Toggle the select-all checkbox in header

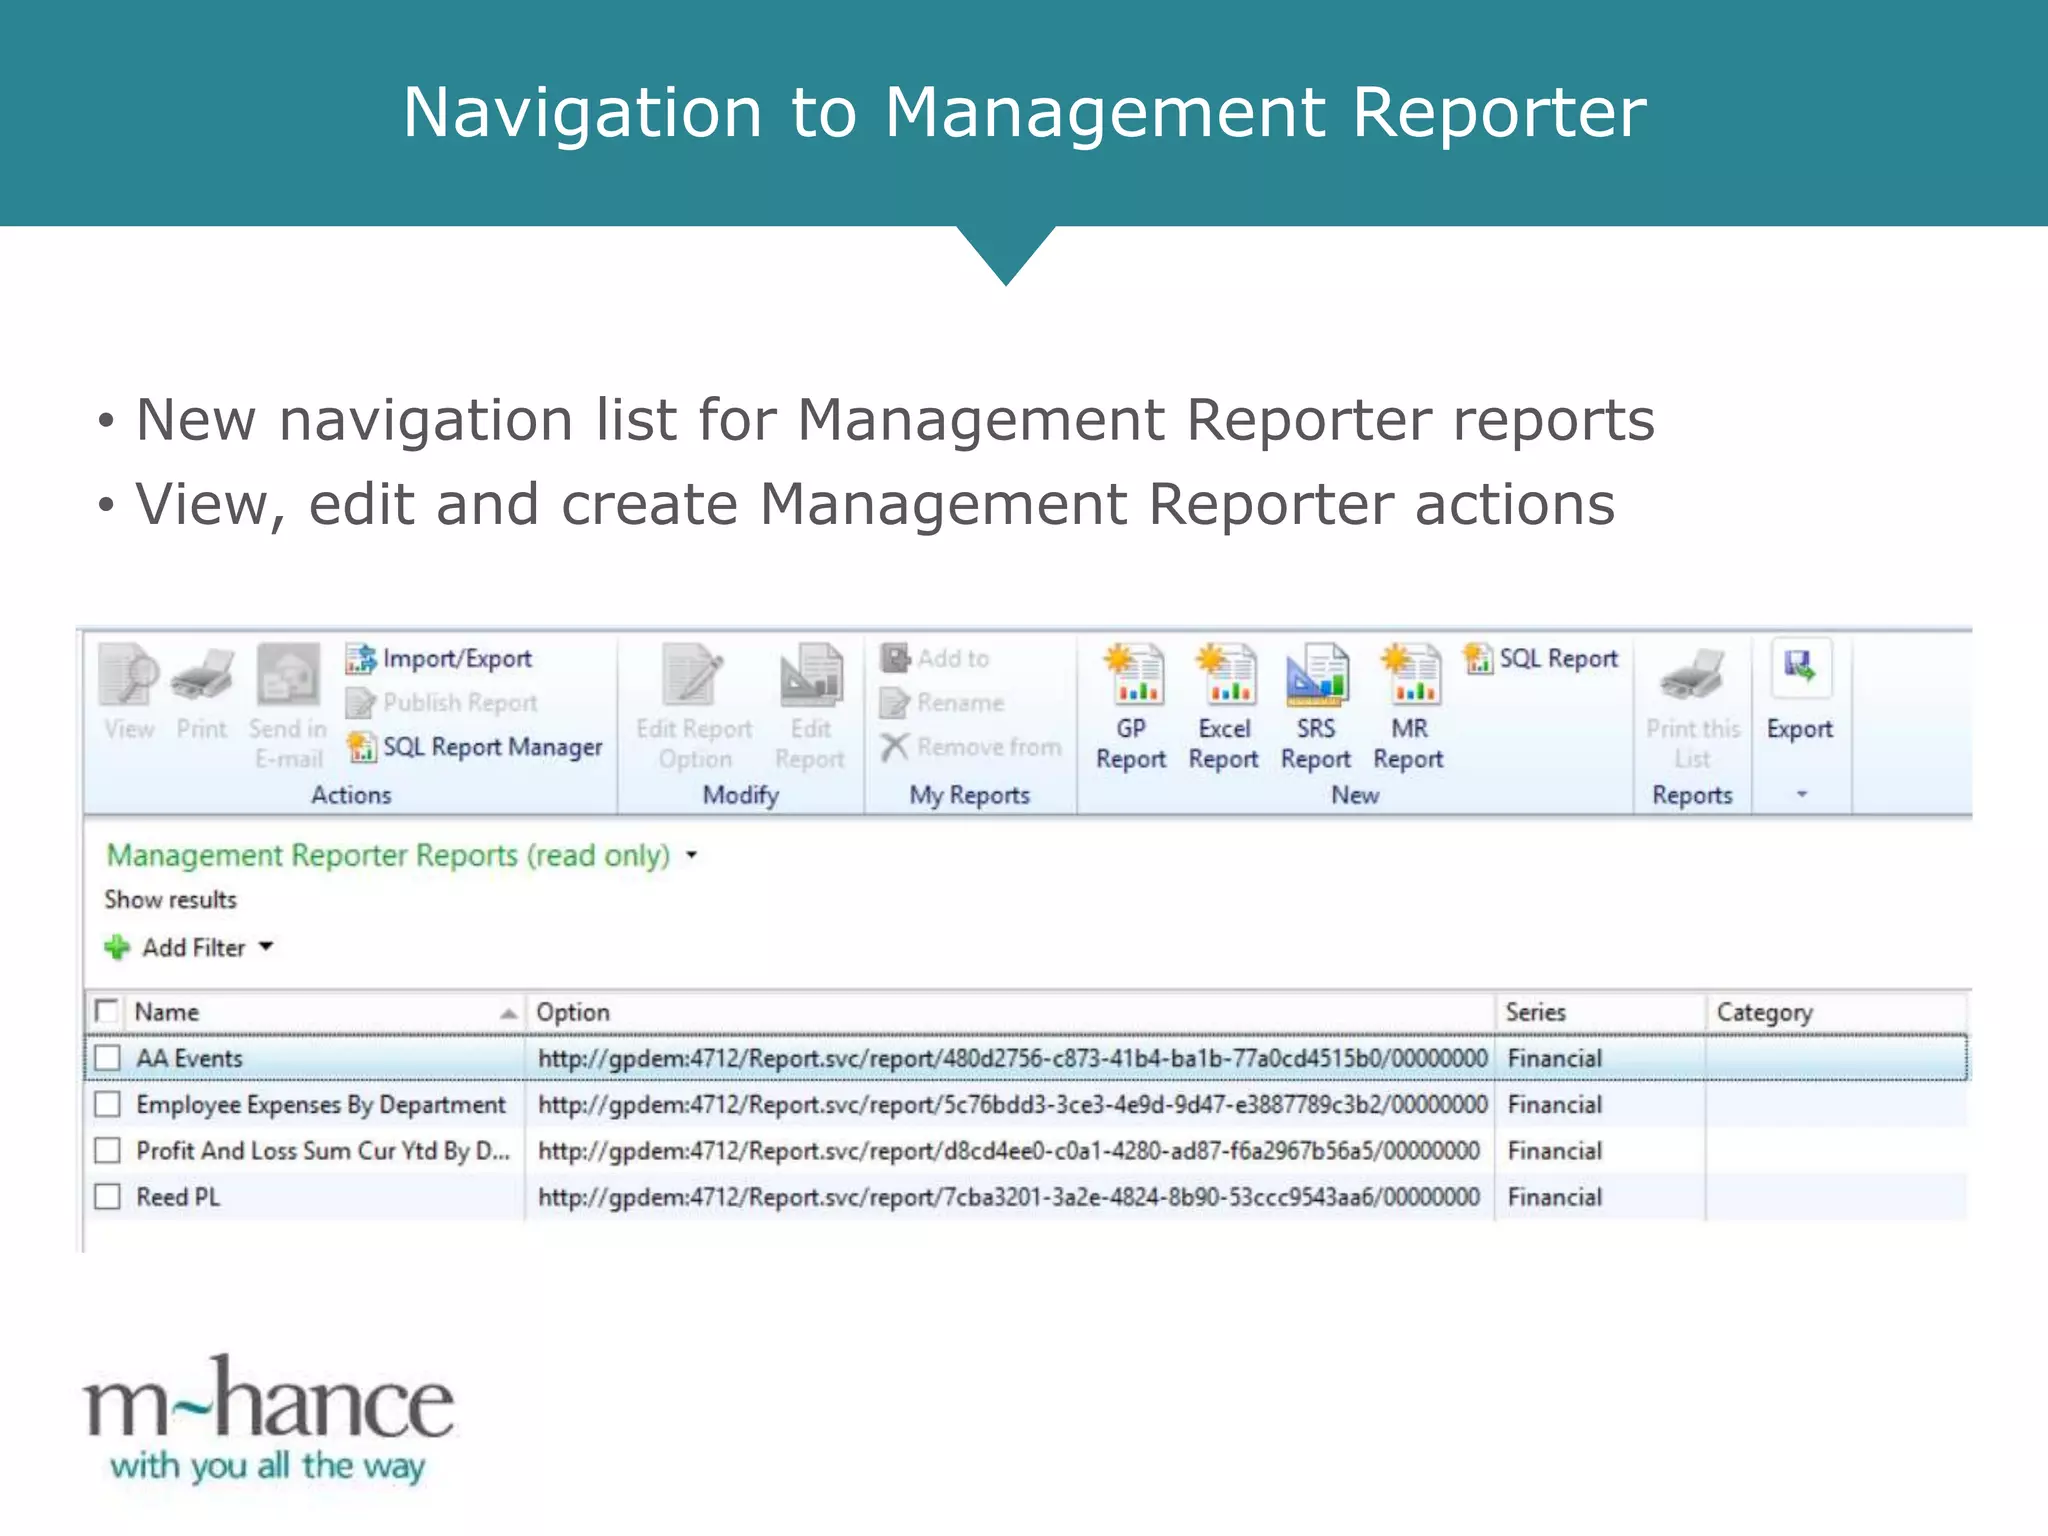click(x=107, y=1011)
